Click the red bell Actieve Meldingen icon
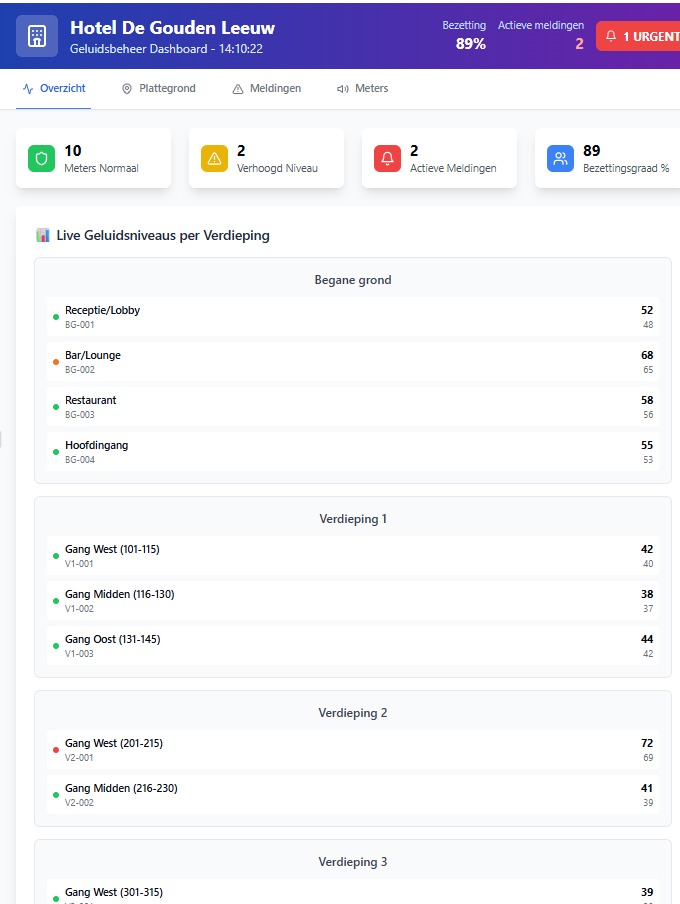Viewport: 680px width, 904px height. coord(388,158)
